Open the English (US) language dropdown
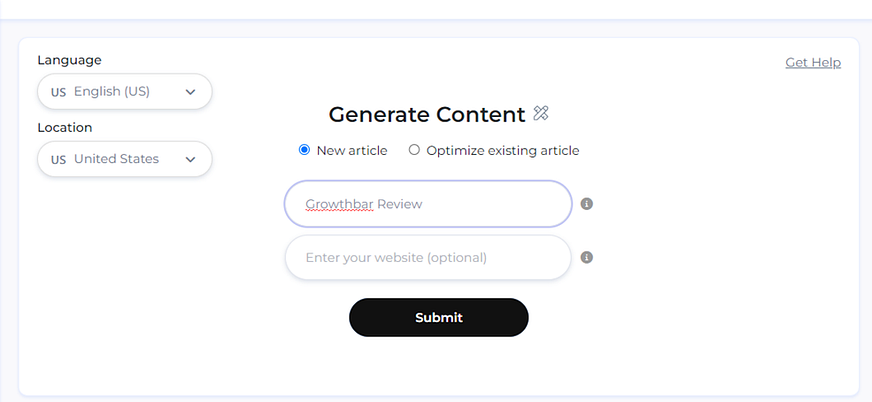This screenshot has height=402, width=872. (x=124, y=92)
